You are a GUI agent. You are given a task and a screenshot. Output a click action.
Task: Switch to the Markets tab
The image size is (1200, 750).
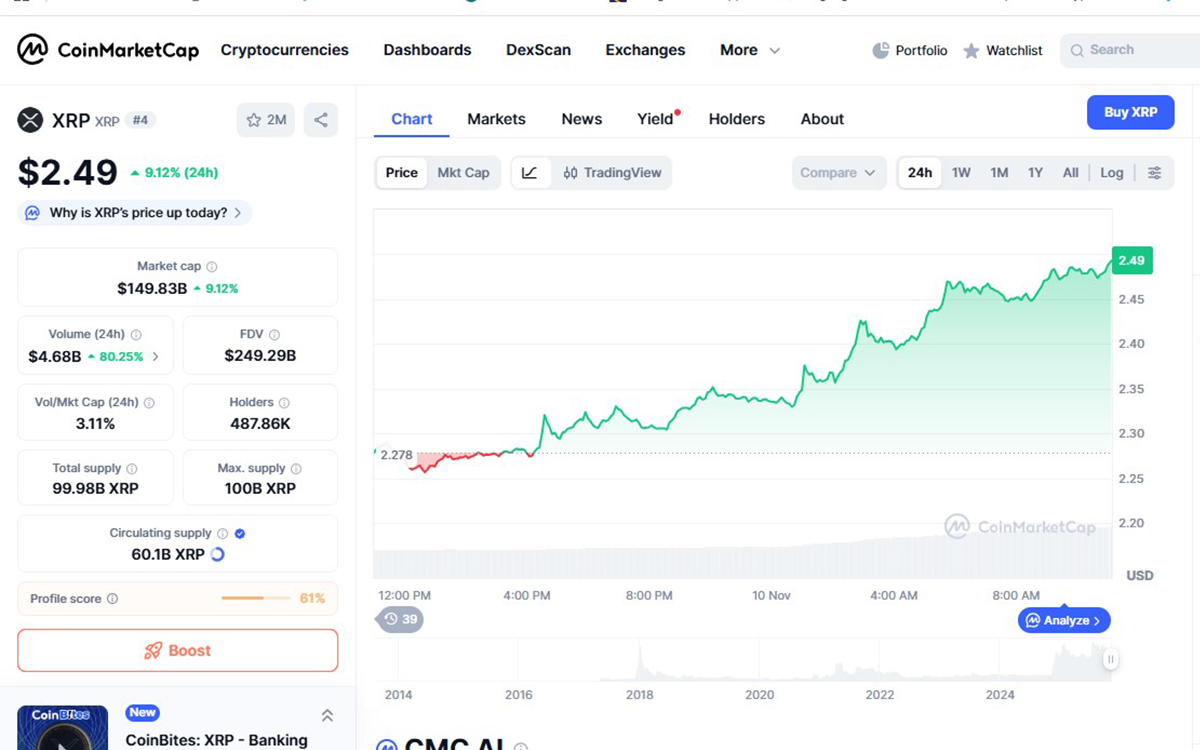click(496, 118)
